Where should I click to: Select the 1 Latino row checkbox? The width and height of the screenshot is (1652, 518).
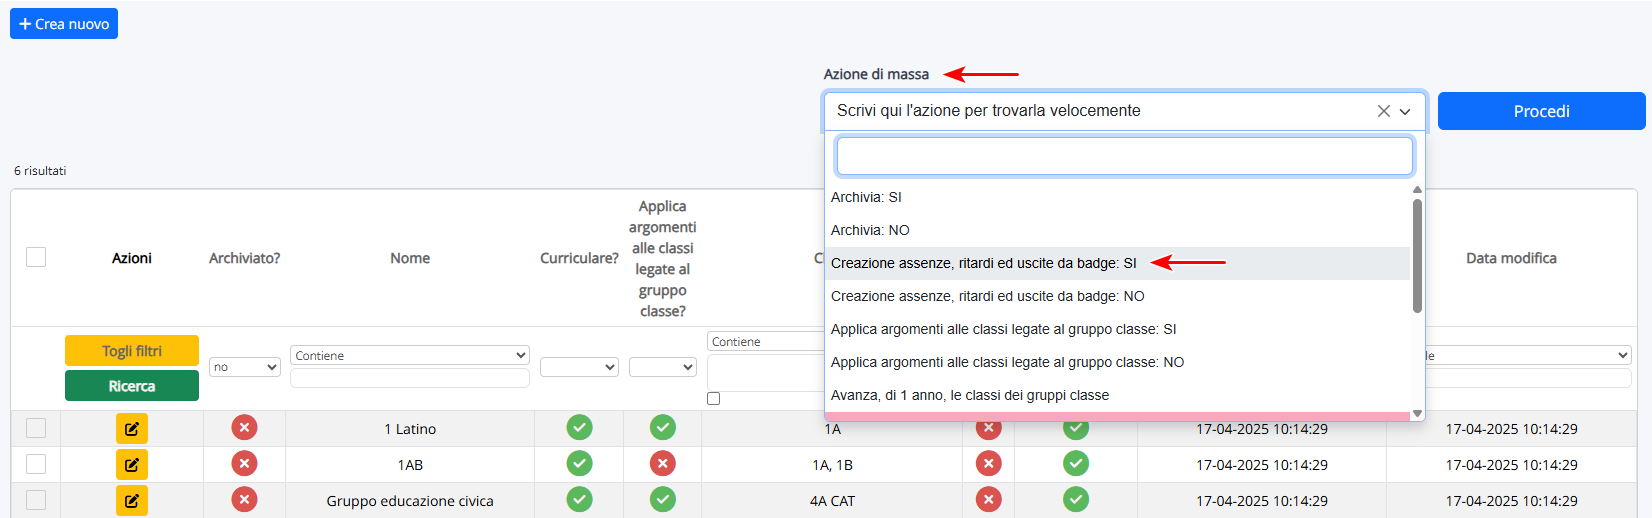36,428
